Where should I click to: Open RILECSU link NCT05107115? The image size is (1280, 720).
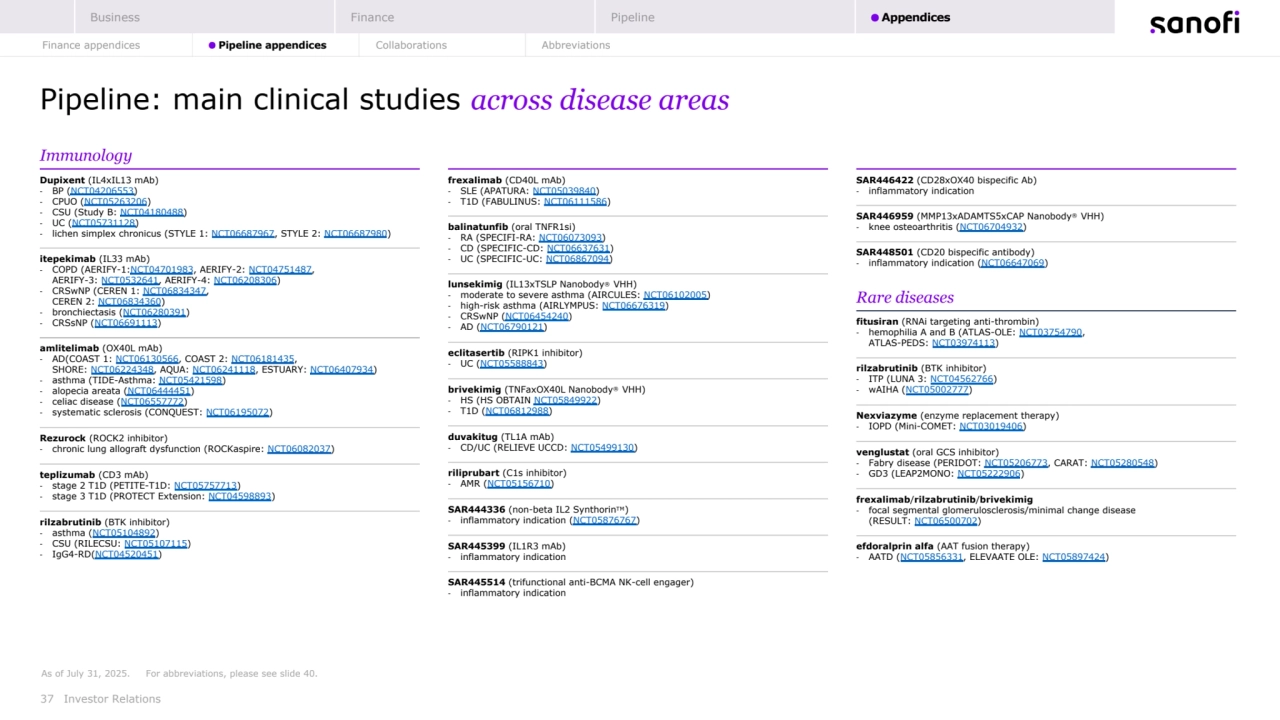click(156, 544)
